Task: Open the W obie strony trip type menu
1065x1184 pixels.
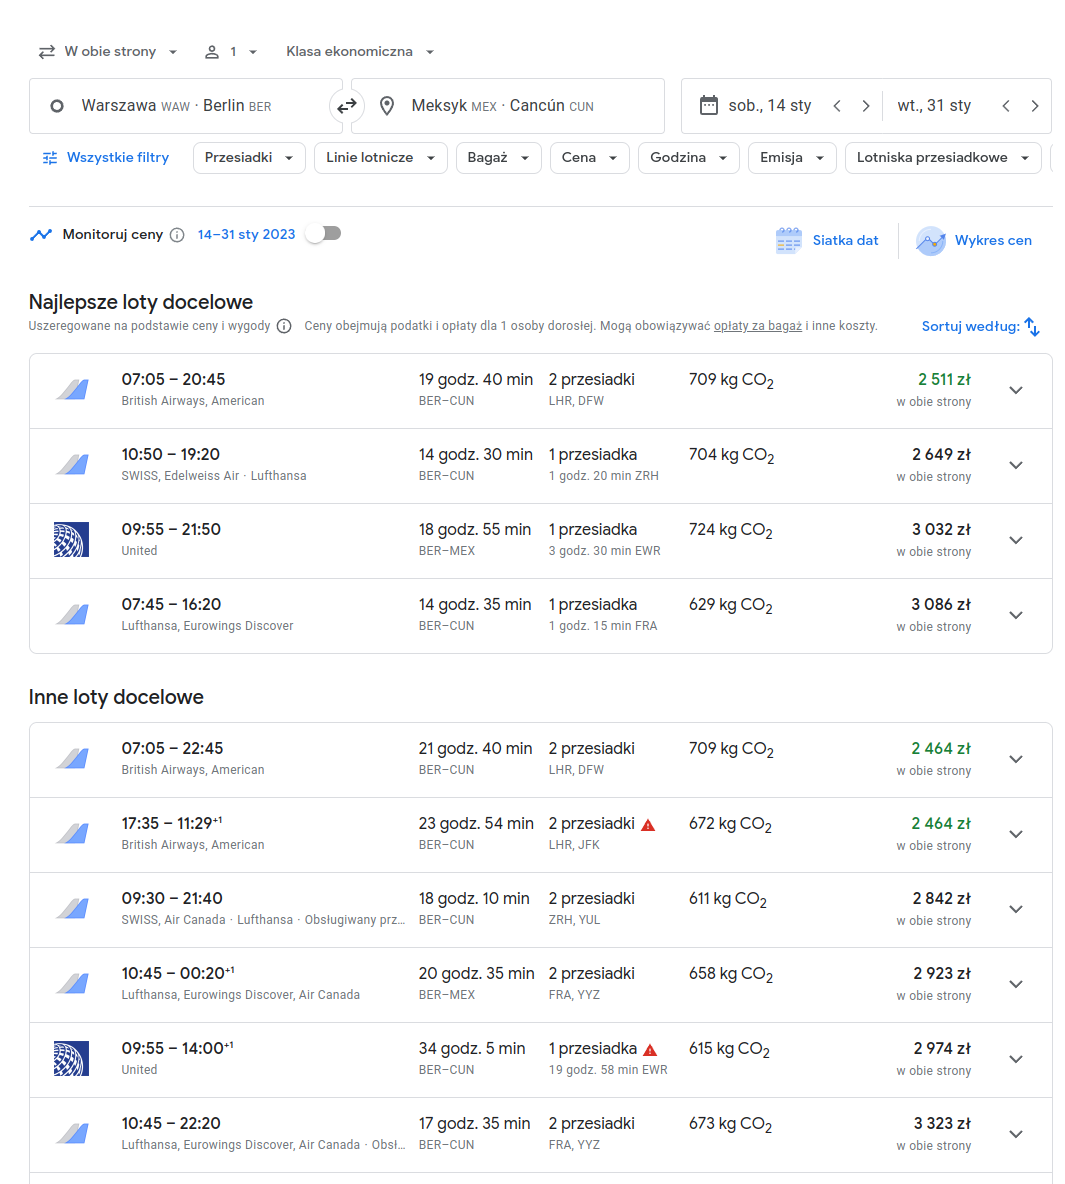Action: click(108, 52)
